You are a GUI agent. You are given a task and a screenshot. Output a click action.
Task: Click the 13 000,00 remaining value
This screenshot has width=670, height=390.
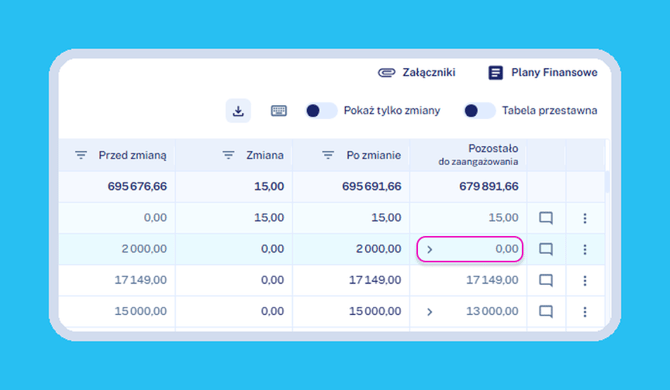pos(492,311)
